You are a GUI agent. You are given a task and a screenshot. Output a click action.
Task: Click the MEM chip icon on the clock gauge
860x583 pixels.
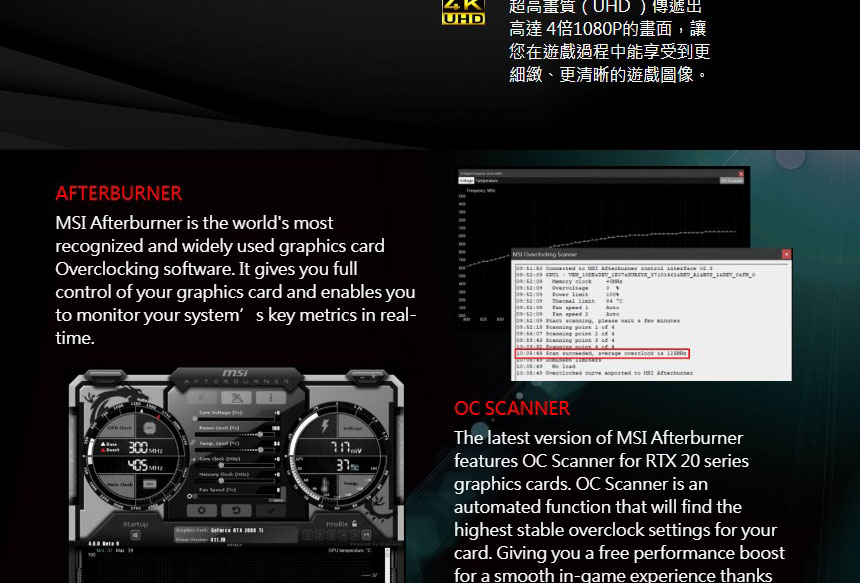click(149, 484)
